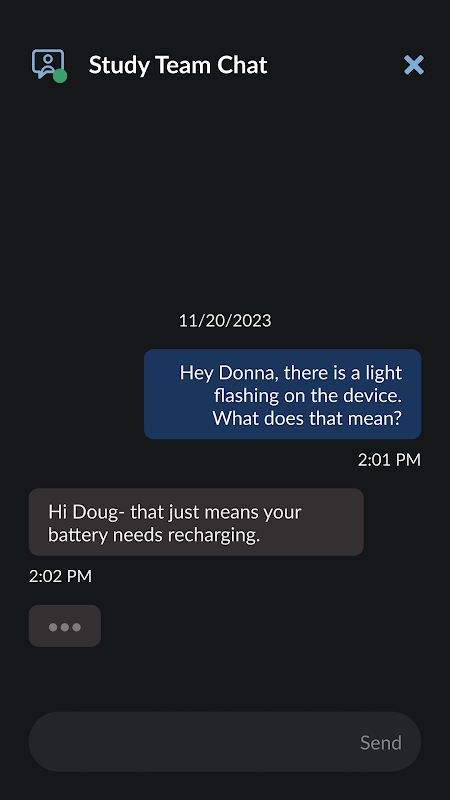Close the Study Team Chat panel

tap(414, 65)
